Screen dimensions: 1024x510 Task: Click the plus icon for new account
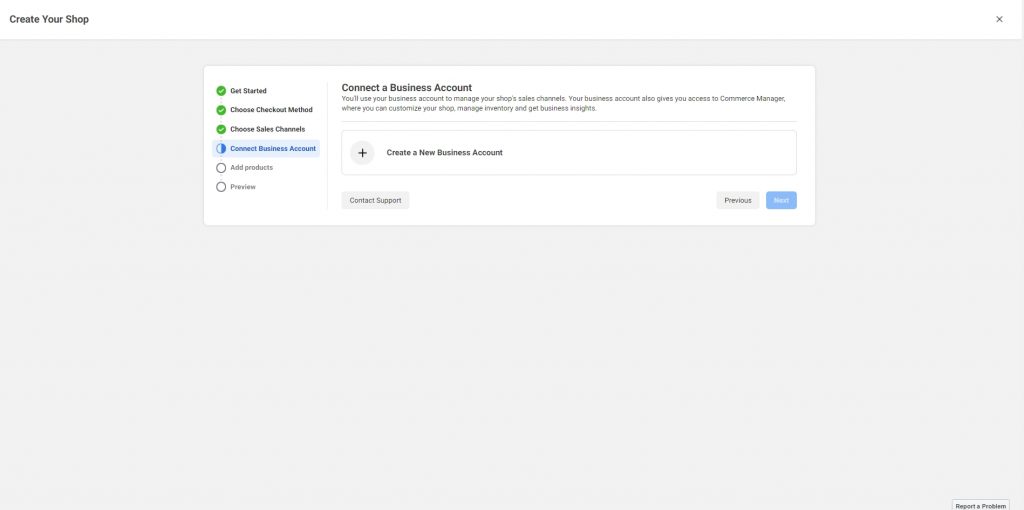[x=362, y=153]
